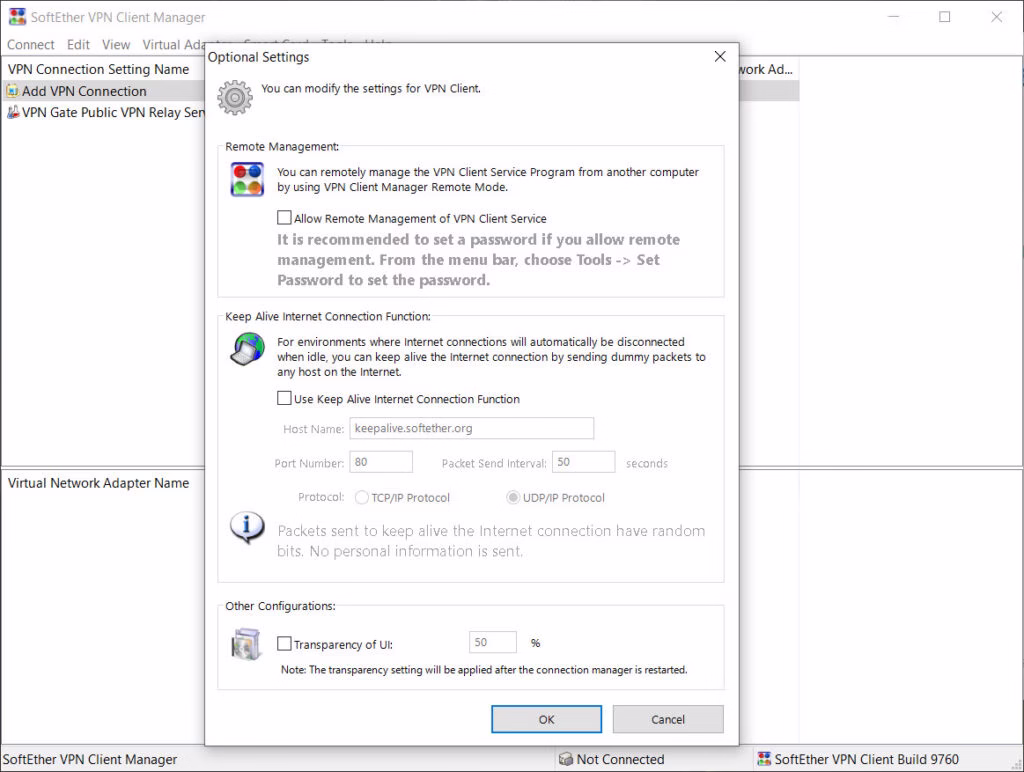
Task: Dismiss the dialog with Cancel
Action: coord(668,719)
